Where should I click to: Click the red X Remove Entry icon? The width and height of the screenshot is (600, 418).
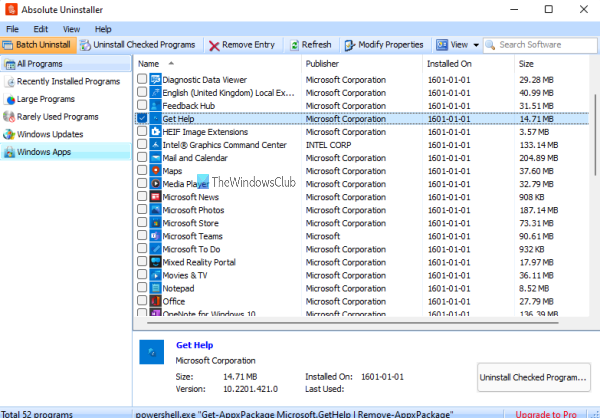[x=214, y=46]
